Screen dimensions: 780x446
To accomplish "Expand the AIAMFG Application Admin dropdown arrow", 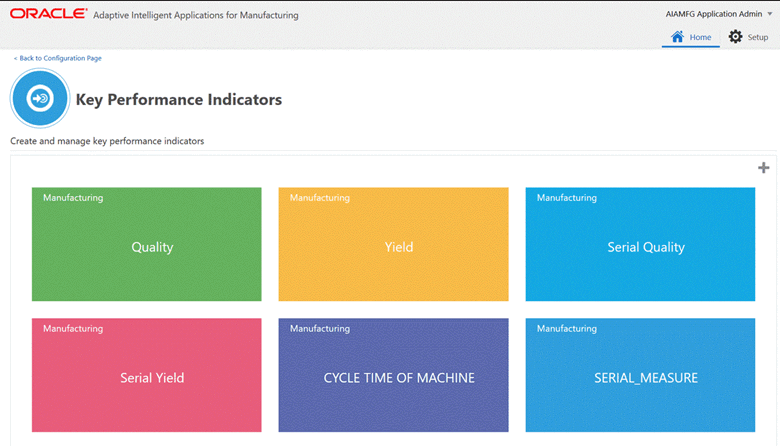I will [x=770, y=14].
